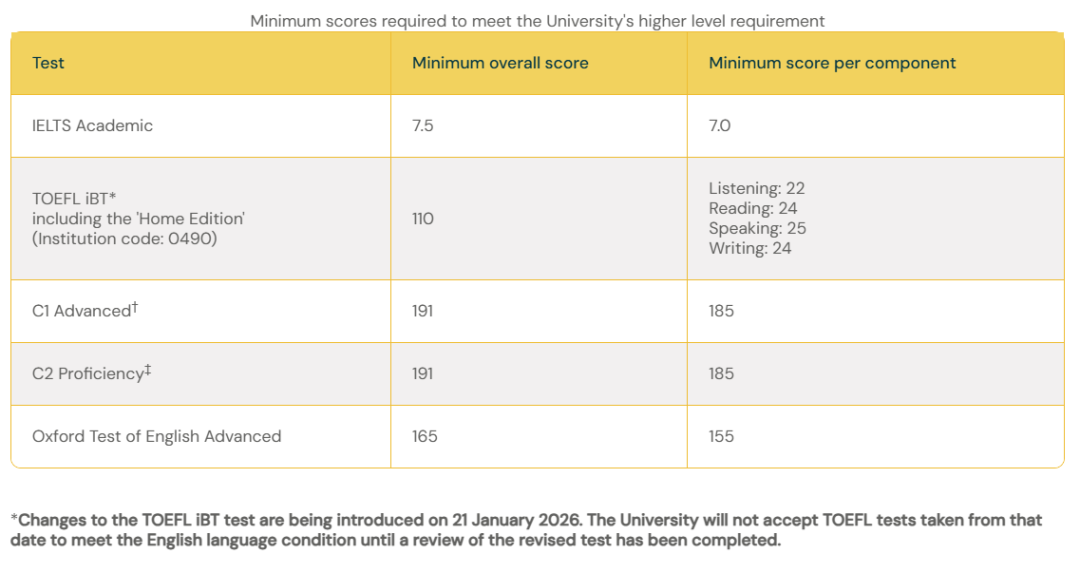1080x573 pixels.
Task: Click the Test column header
Action: pos(48,63)
